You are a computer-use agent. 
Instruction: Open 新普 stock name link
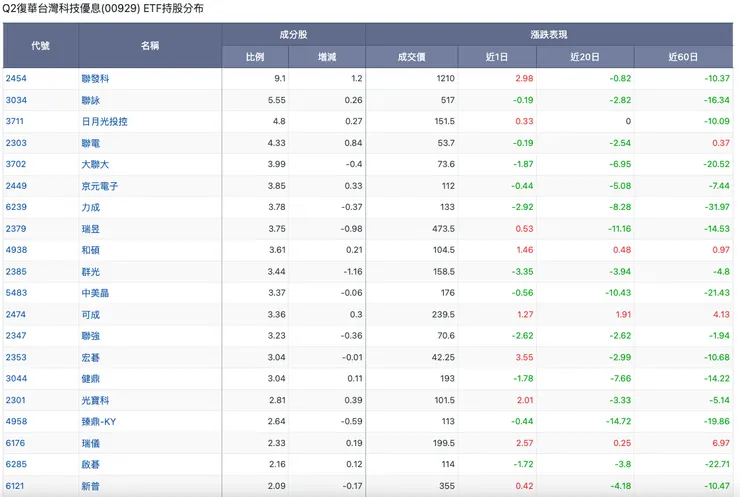[x=91, y=486]
